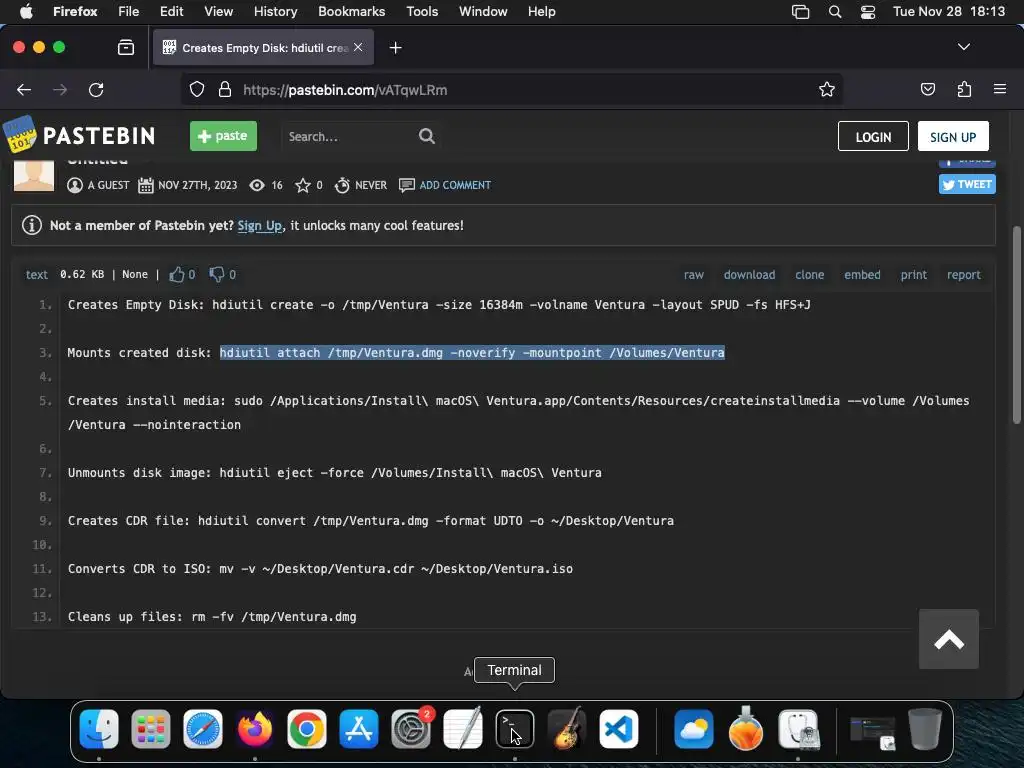Screen dimensions: 1024x768
Task: Click the clone paste link
Action: tap(809, 275)
